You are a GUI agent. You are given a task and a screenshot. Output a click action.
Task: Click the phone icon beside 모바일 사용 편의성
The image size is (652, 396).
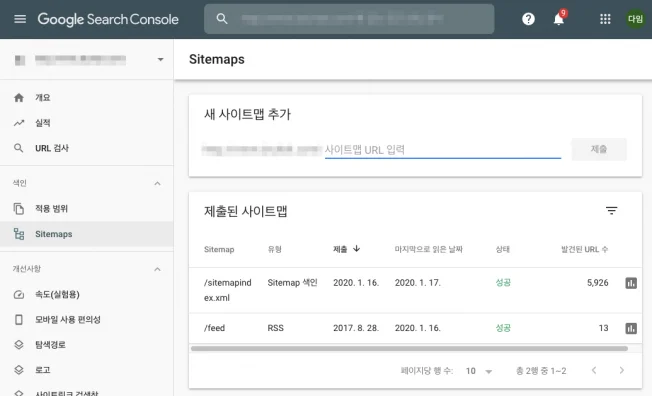click(x=19, y=319)
